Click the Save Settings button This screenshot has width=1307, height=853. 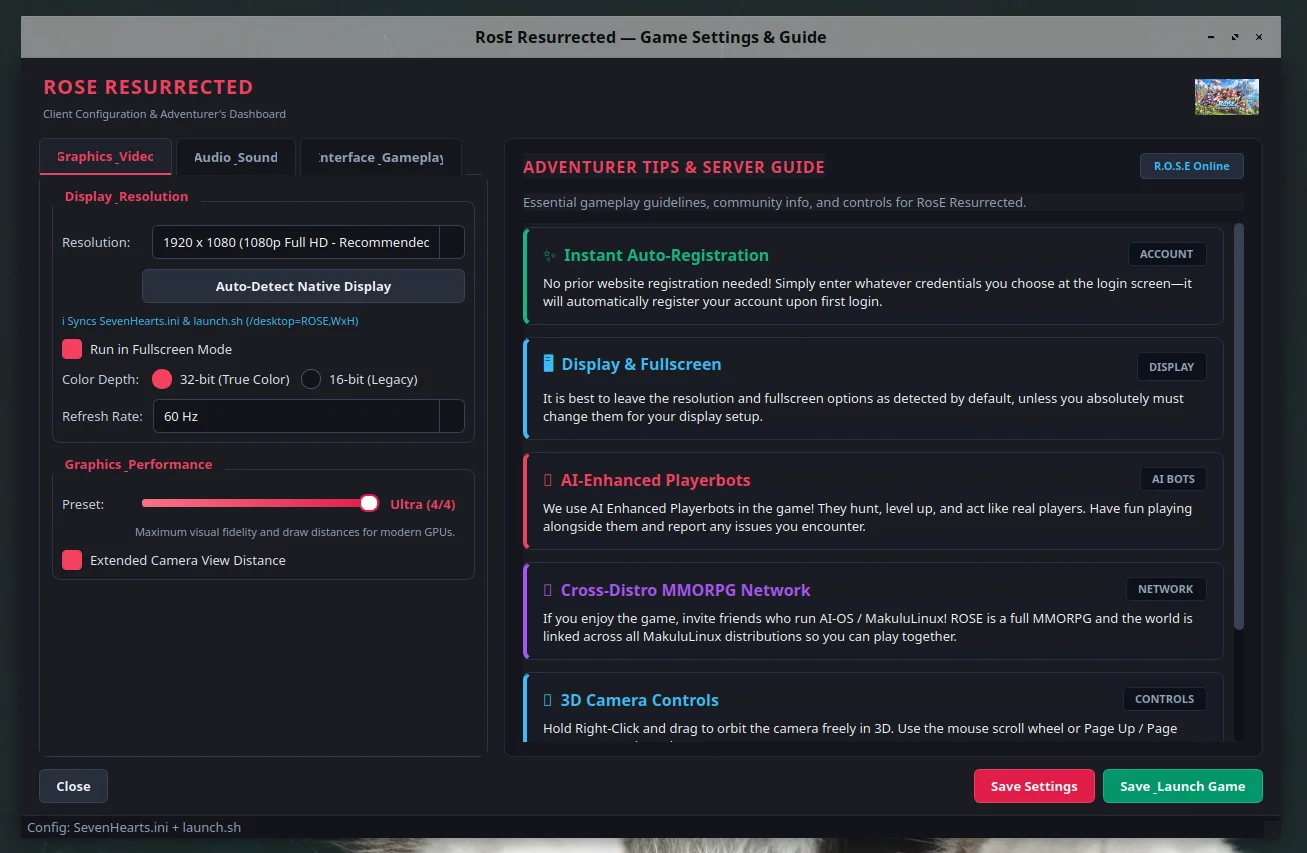tap(1034, 786)
